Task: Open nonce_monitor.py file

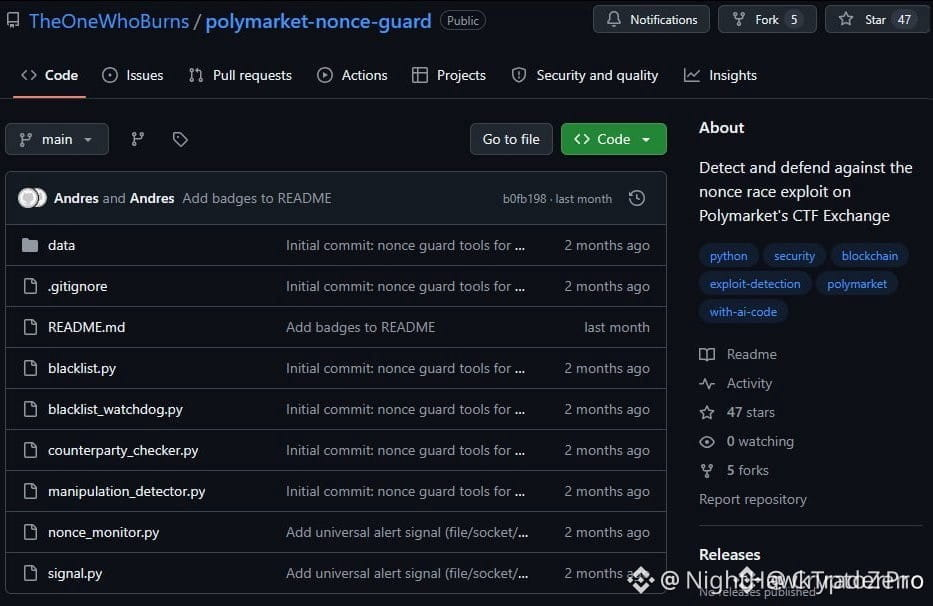Action: [x=104, y=533]
